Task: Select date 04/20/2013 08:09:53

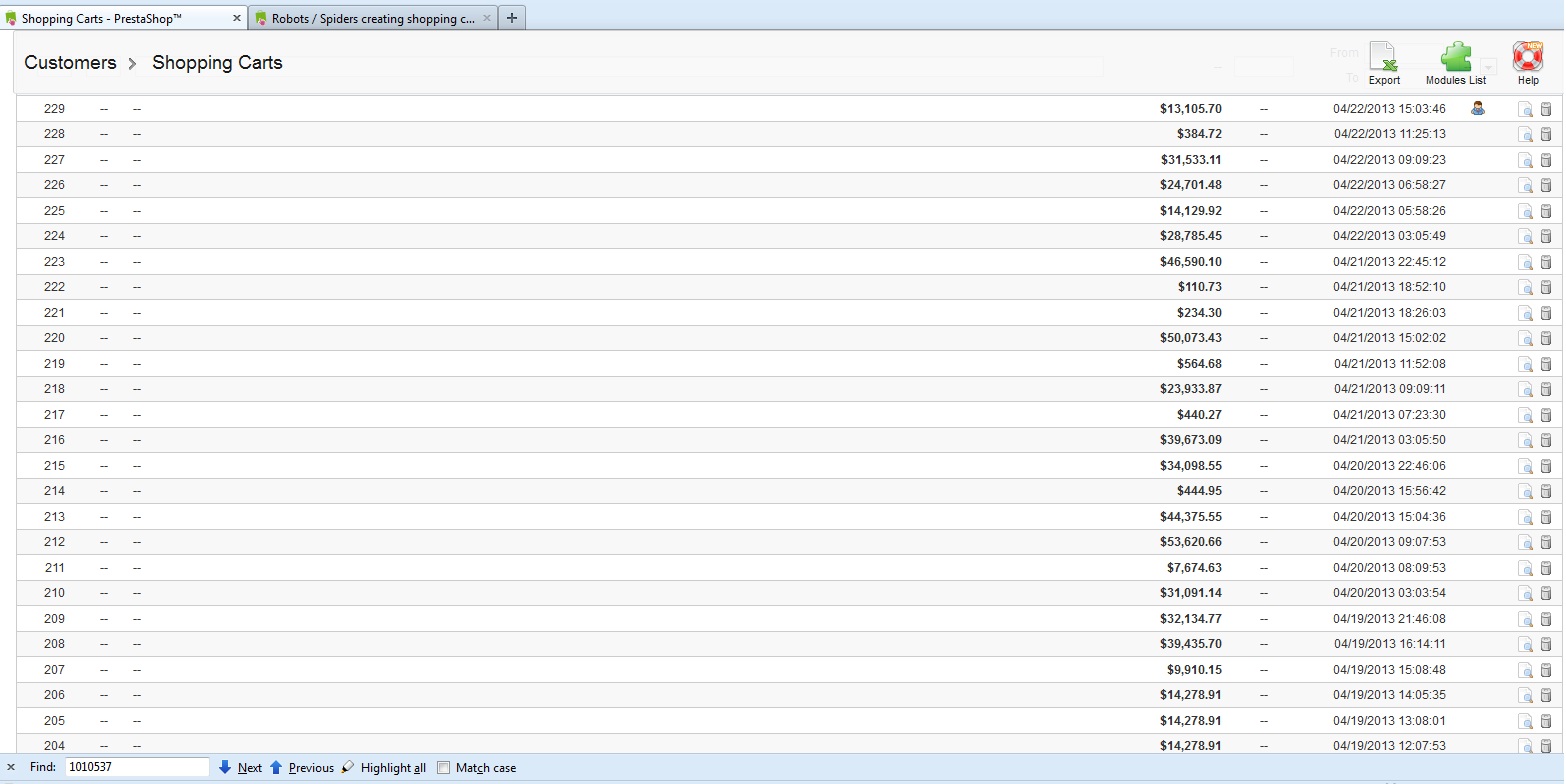Action: coord(1389,567)
